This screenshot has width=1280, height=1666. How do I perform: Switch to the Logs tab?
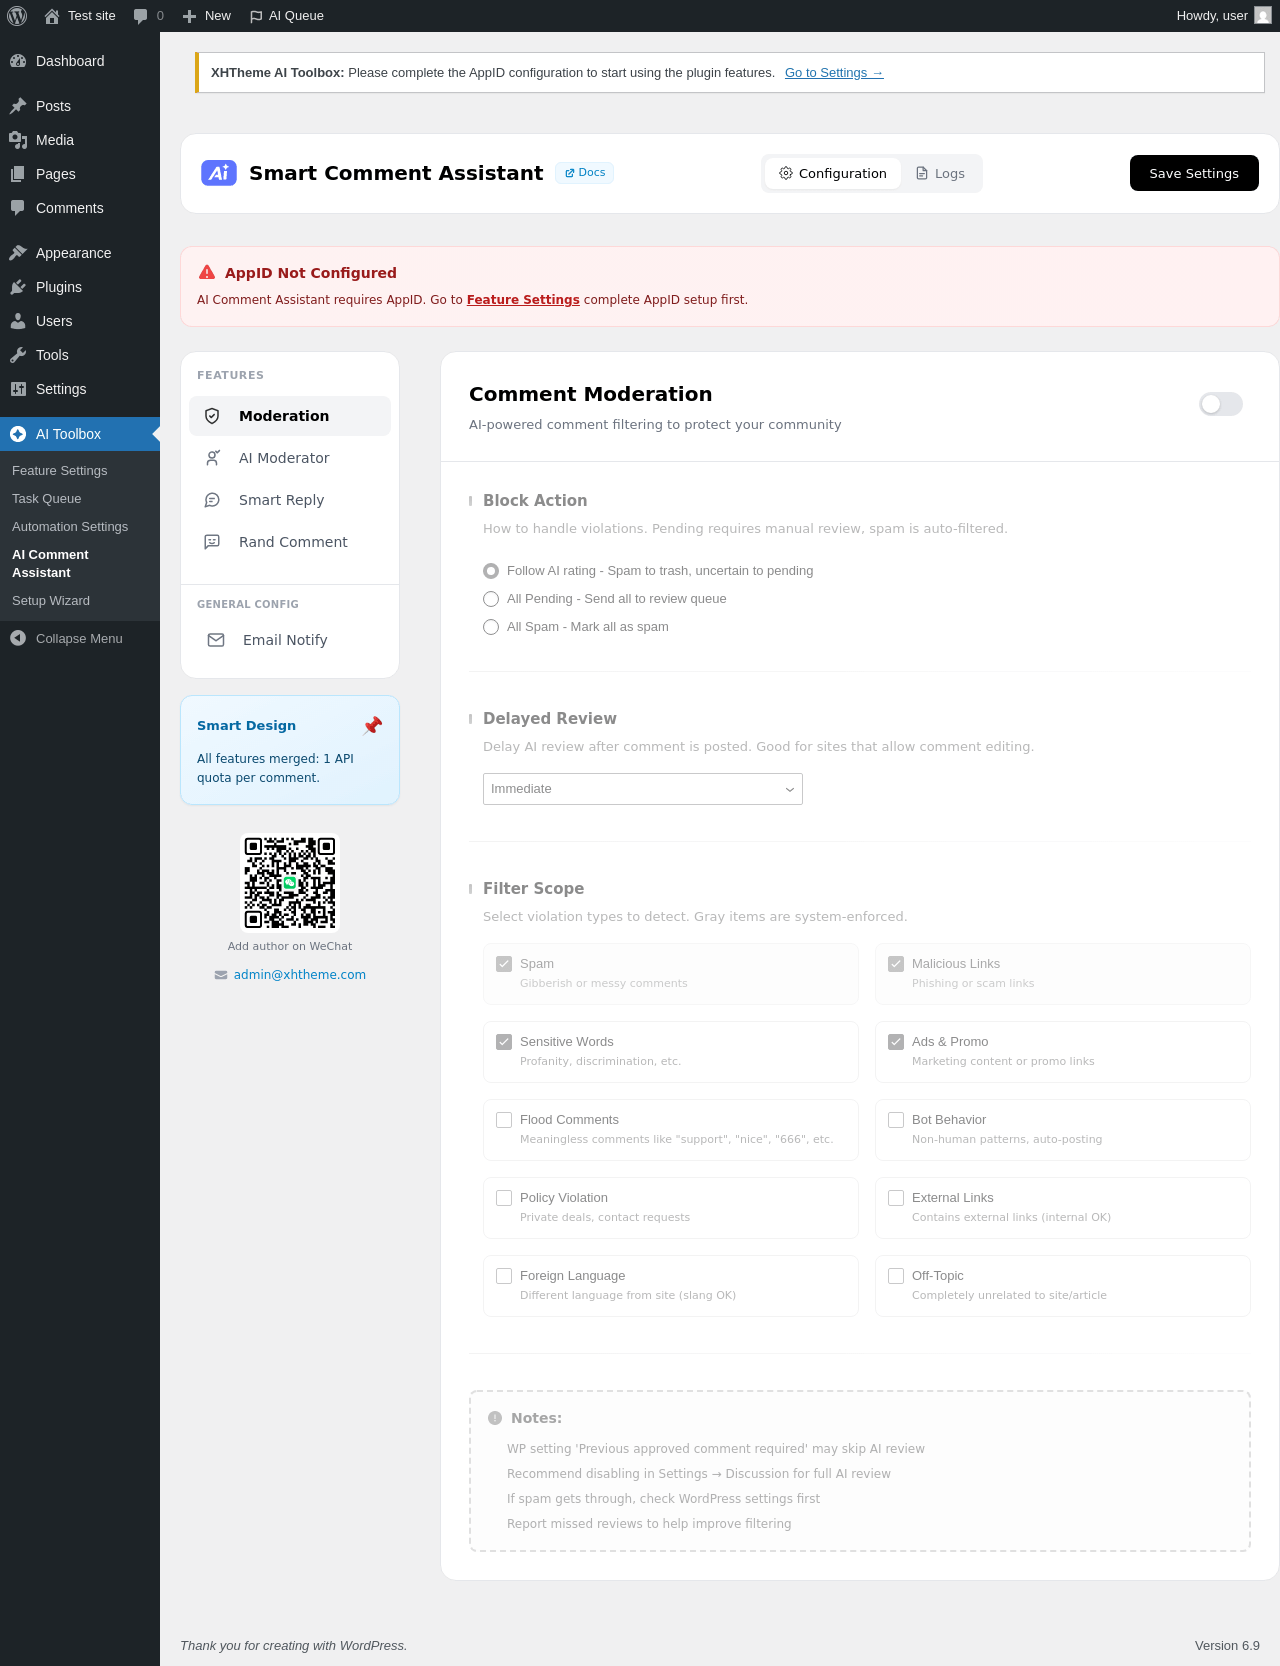click(940, 173)
